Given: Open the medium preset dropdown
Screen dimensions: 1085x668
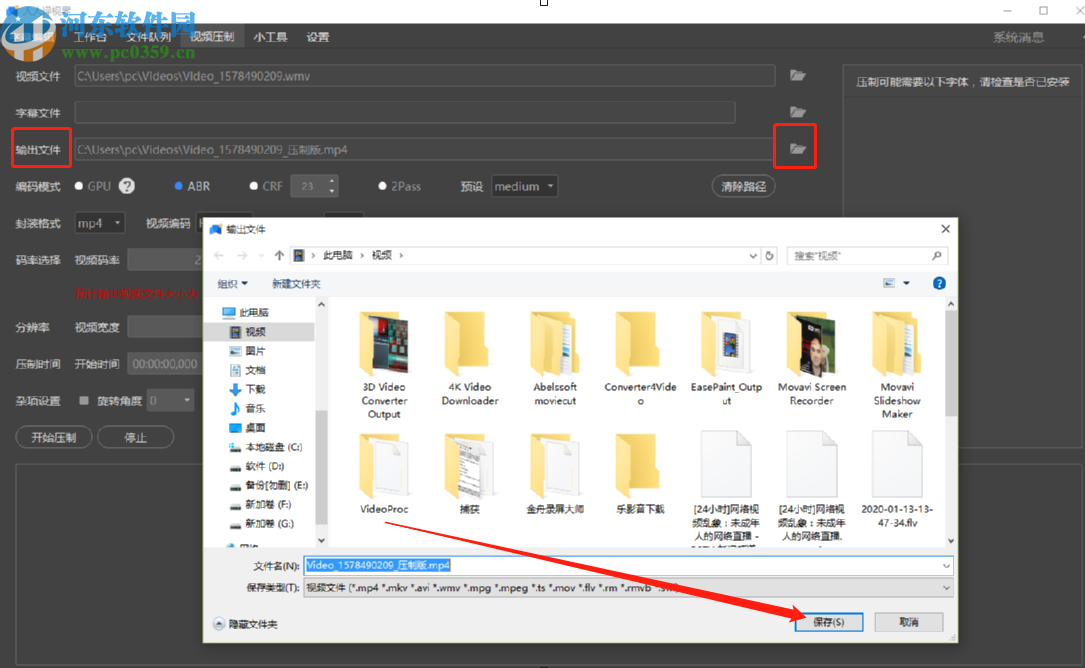Looking at the screenshot, I should [525, 186].
